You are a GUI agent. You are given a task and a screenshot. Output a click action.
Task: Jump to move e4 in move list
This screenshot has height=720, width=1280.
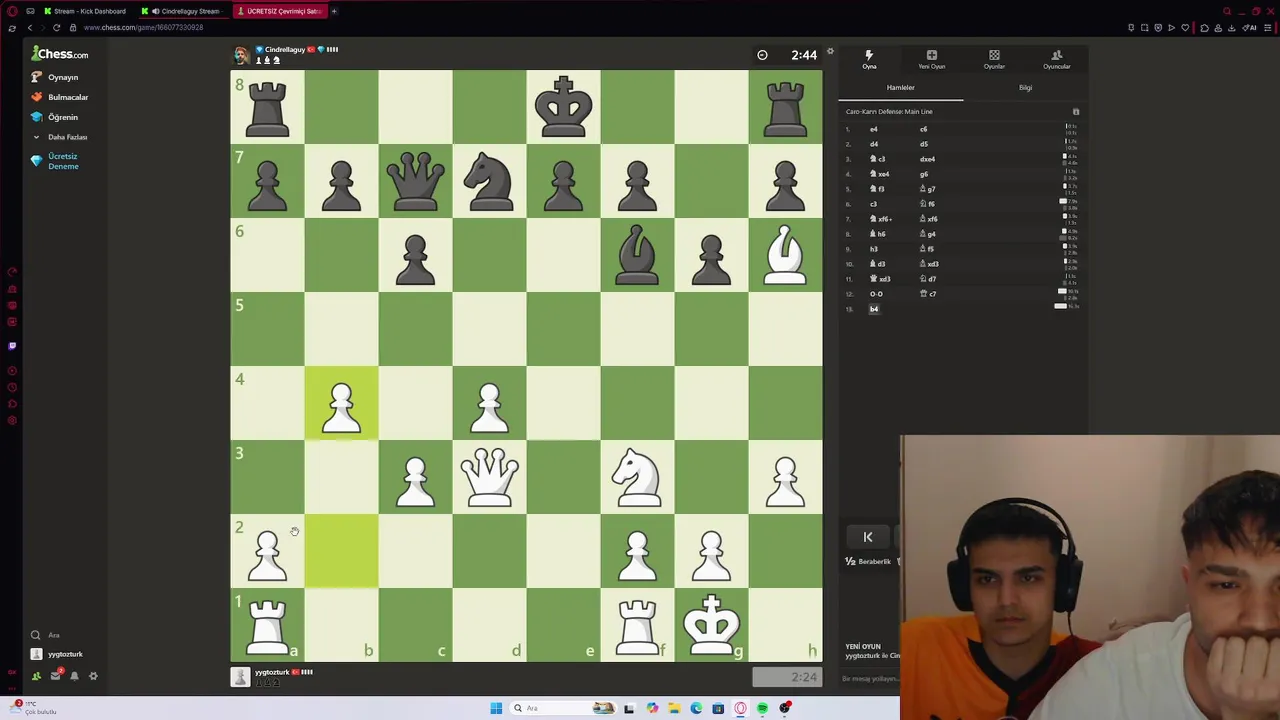click(873, 129)
